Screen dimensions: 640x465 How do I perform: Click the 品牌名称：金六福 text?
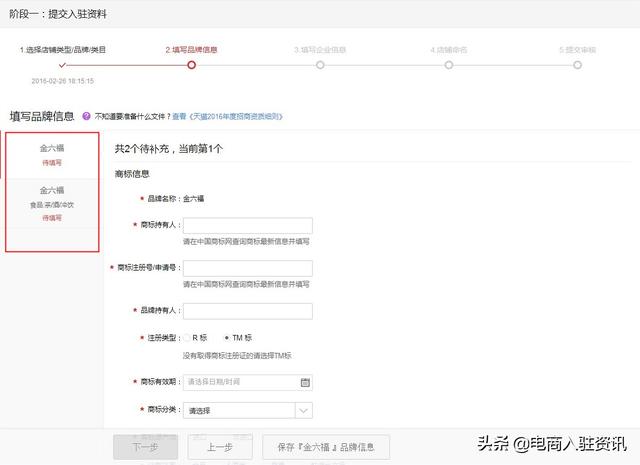(176, 199)
